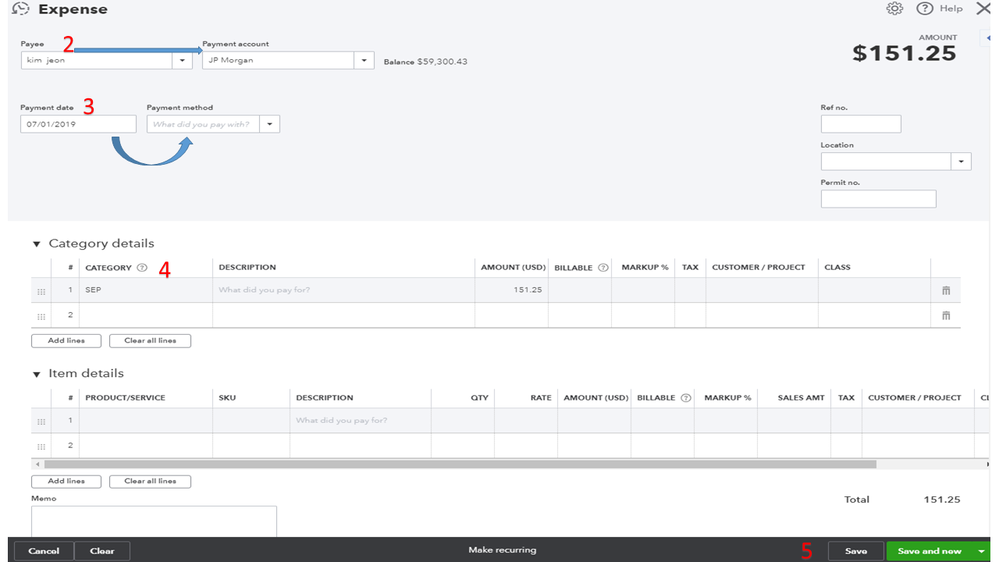Collapse the Category details section
Image resolution: width=999 pixels, height=562 pixels.
tap(36, 244)
